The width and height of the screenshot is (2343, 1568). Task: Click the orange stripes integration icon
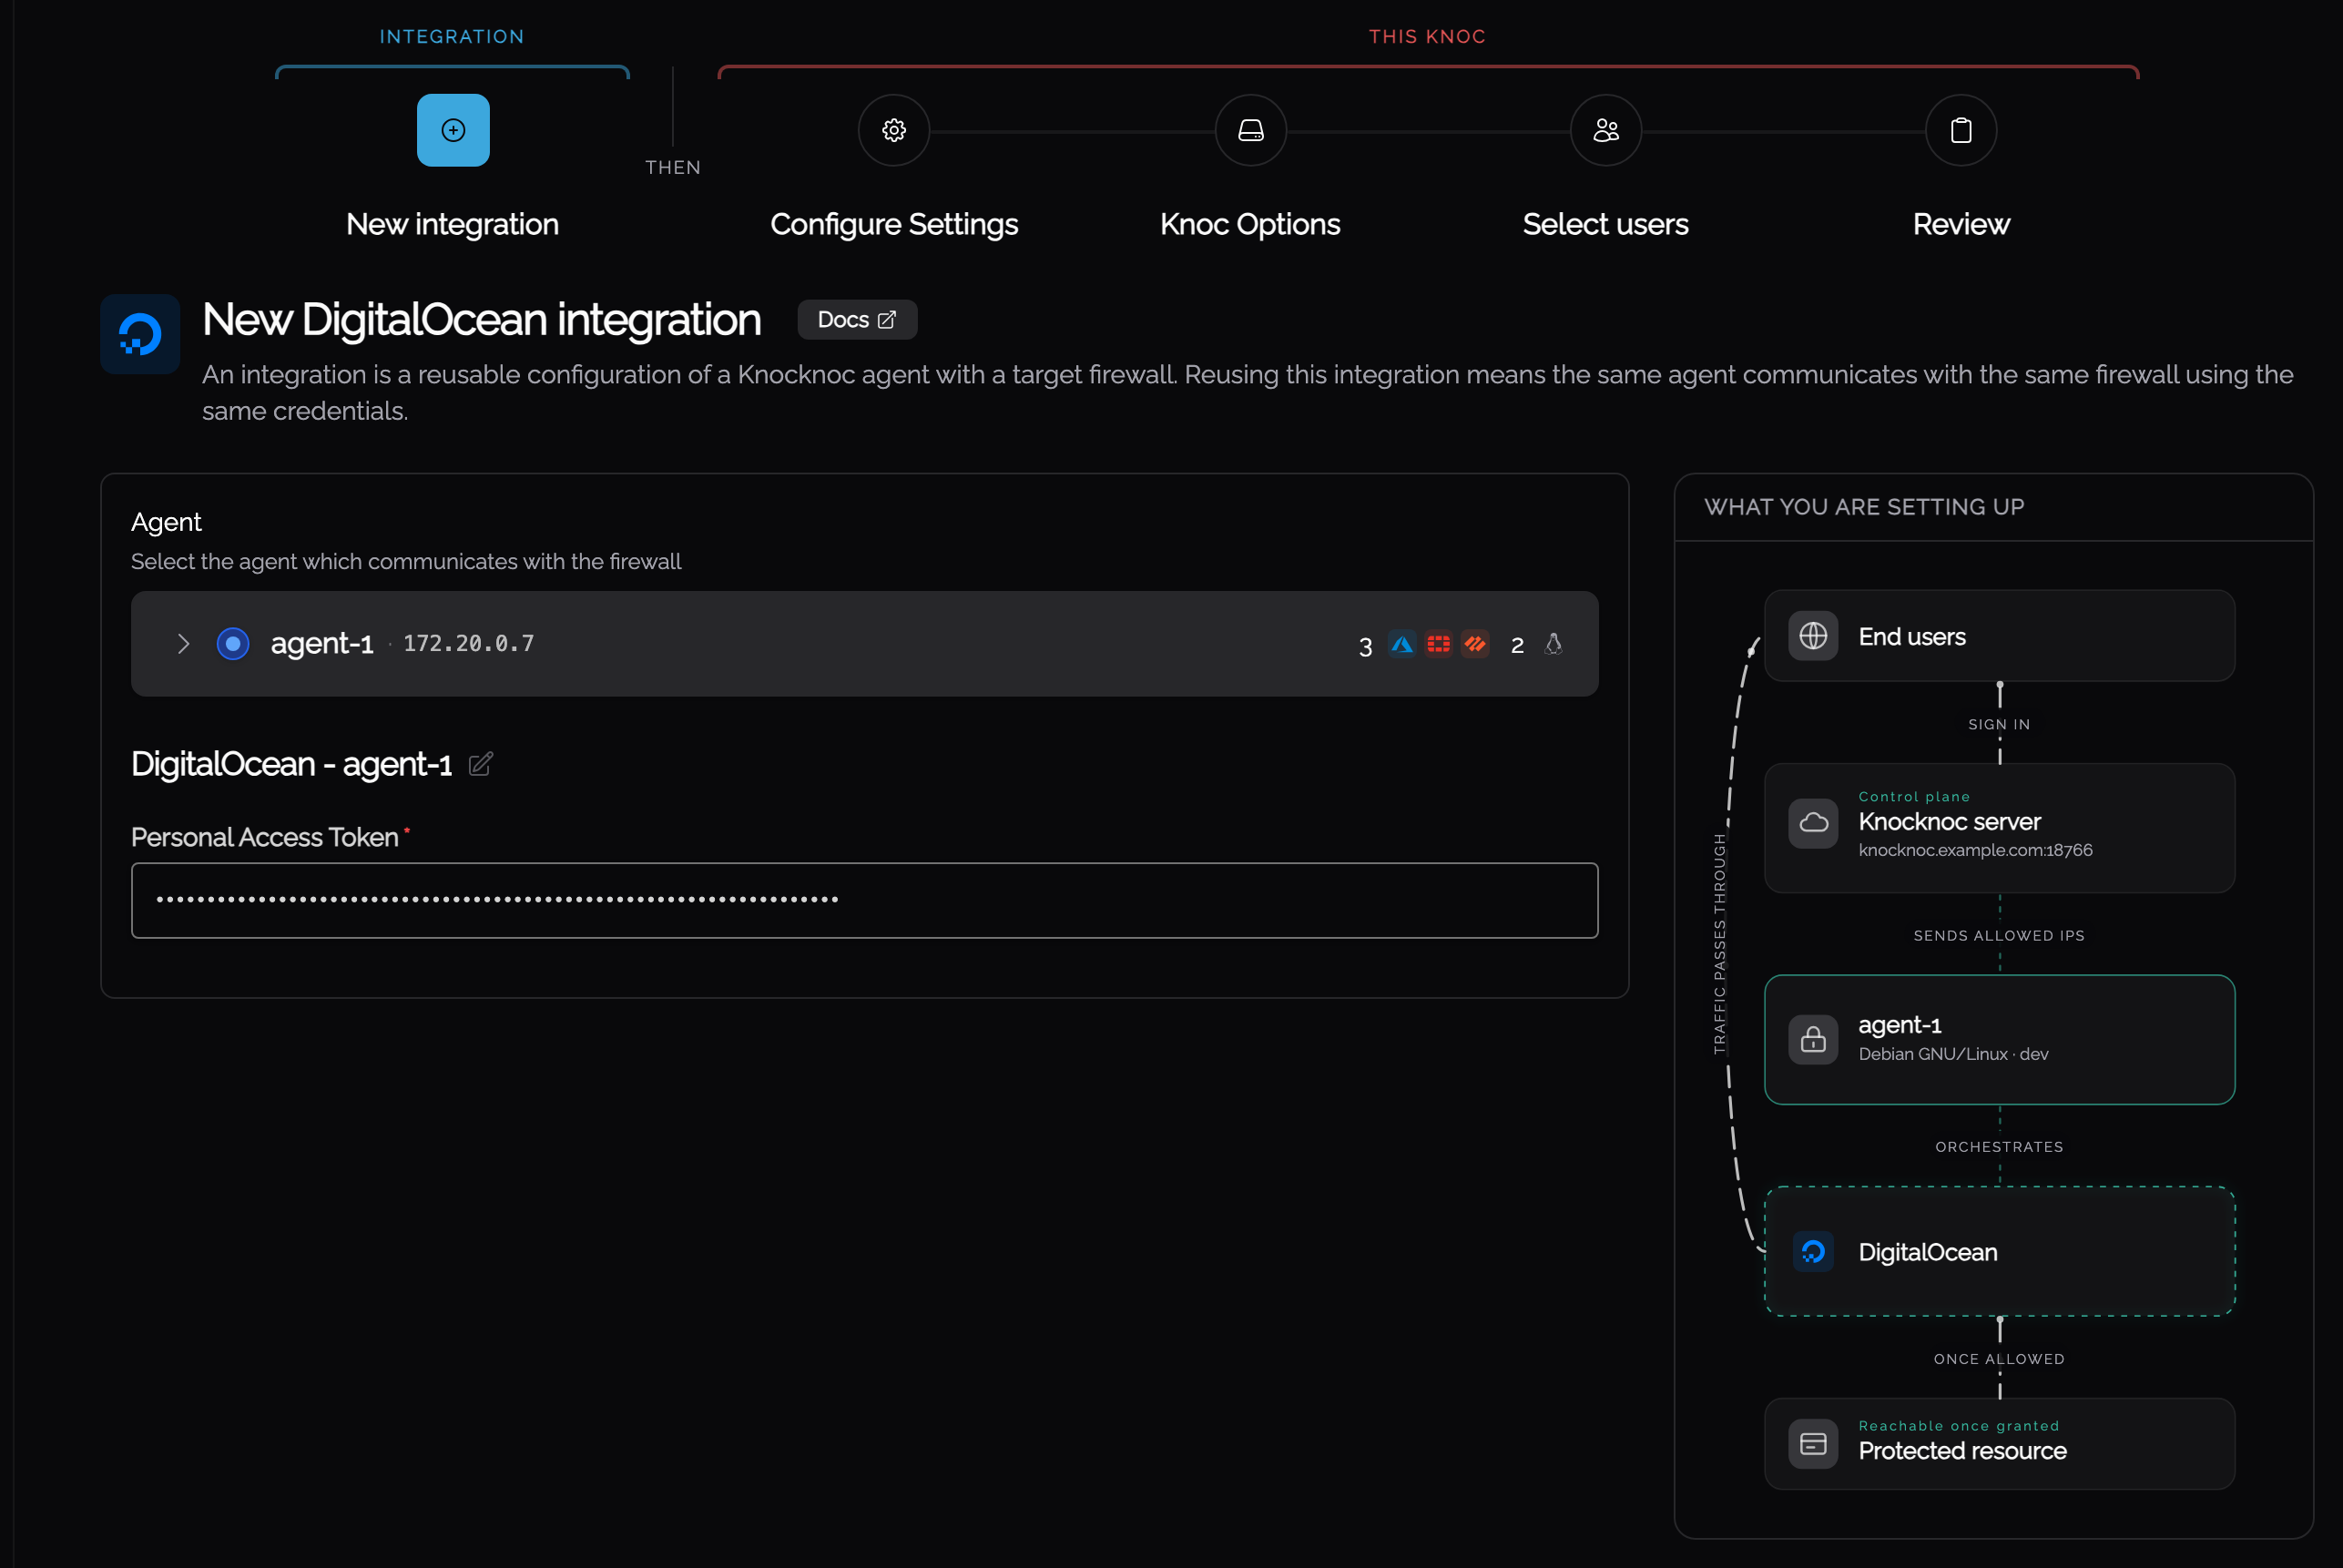tap(1475, 644)
